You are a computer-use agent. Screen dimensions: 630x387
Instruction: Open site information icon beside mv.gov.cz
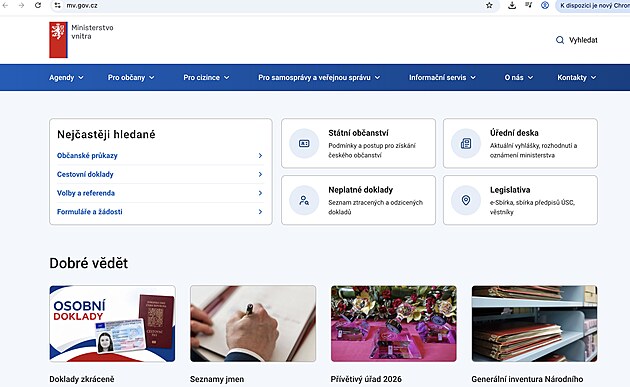pyautogui.click(x=58, y=5)
